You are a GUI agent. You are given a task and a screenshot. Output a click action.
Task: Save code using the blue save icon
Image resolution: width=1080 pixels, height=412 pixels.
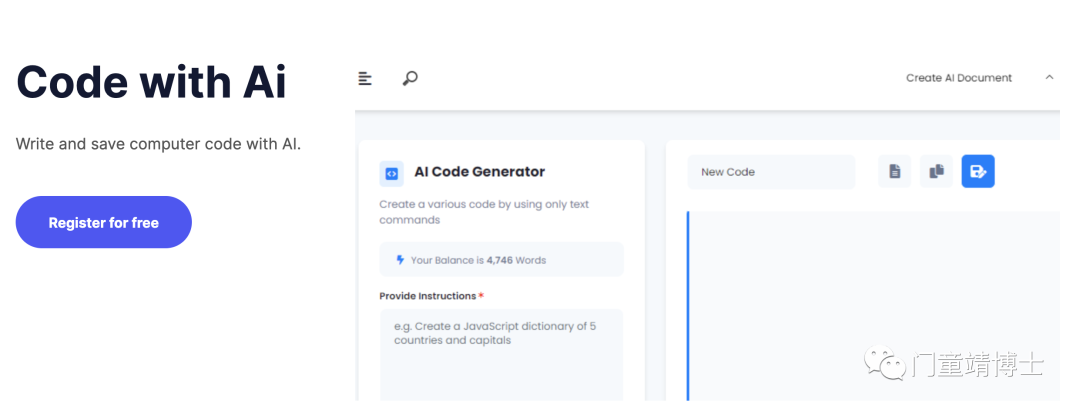click(978, 172)
